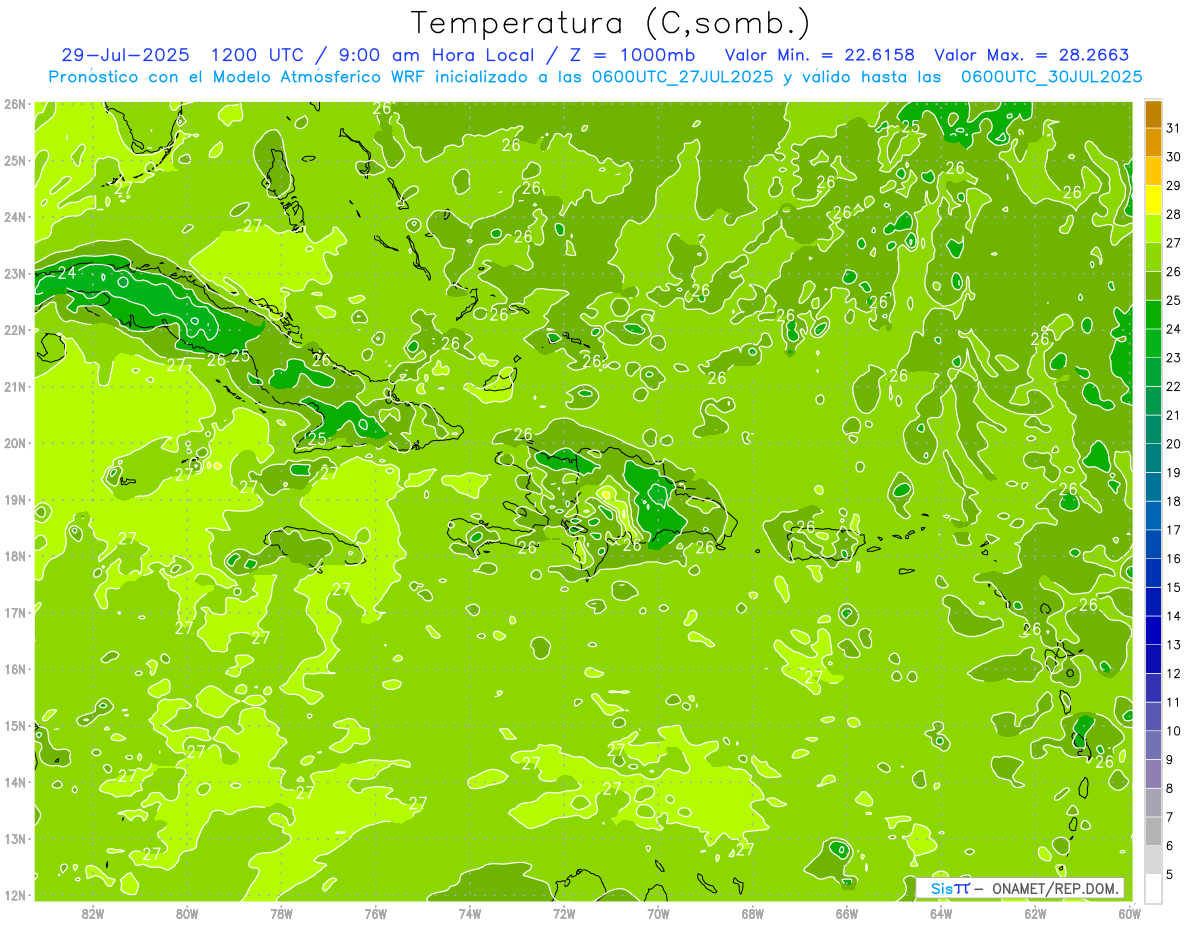The height and width of the screenshot is (927, 1200).
Task: Click the 24 contour label over western Cuba
Action: pos(67,273)
